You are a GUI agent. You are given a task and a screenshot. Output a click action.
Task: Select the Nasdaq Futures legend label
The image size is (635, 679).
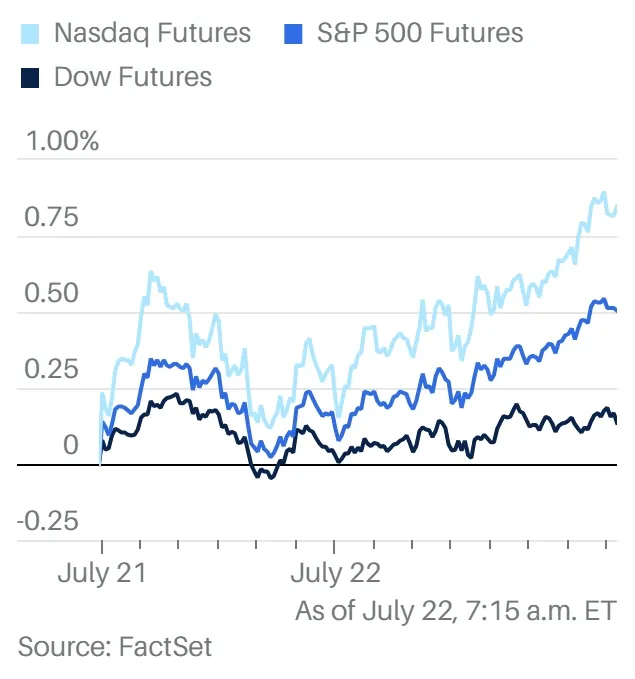pos(152,33)
